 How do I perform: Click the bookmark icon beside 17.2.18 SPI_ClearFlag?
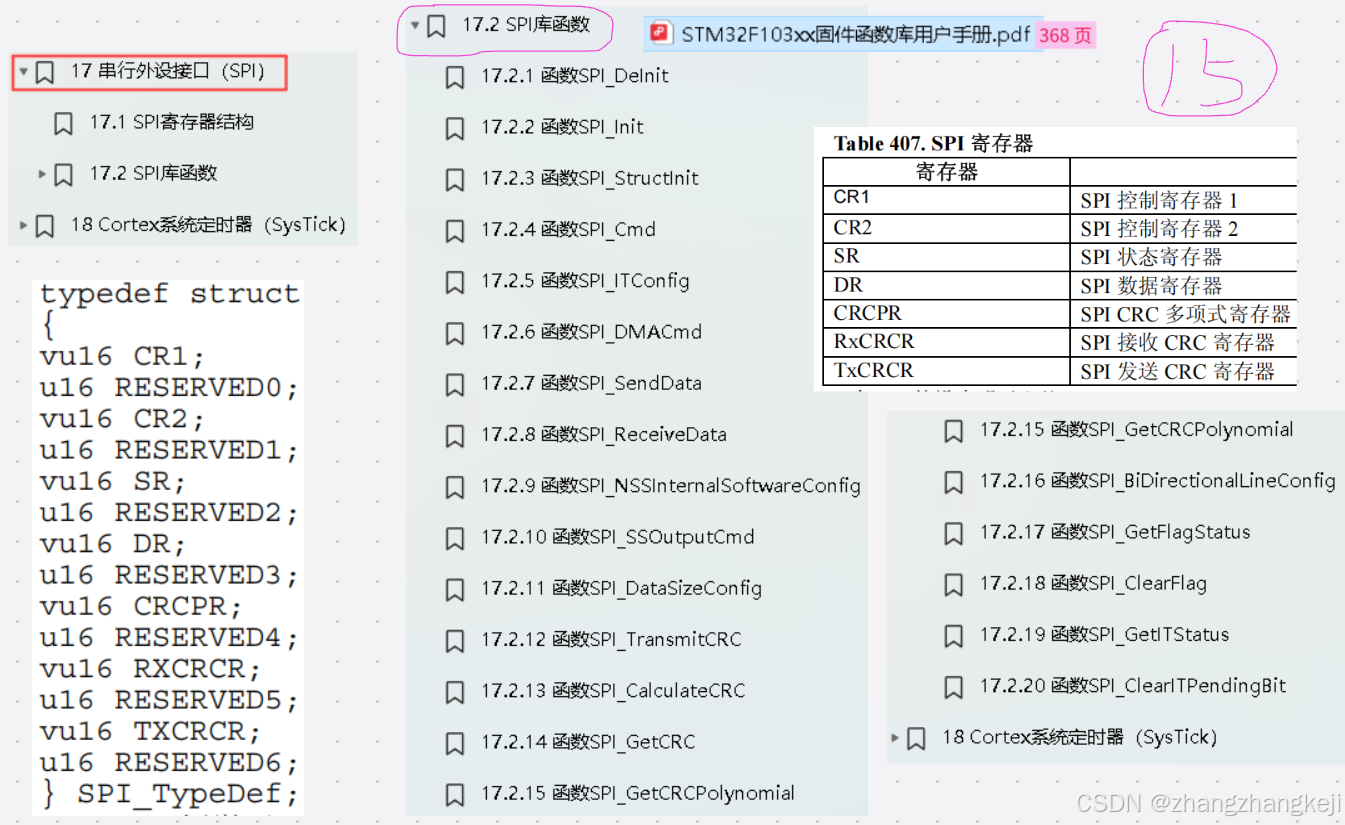pyautogui.click(x=954, y=584)
